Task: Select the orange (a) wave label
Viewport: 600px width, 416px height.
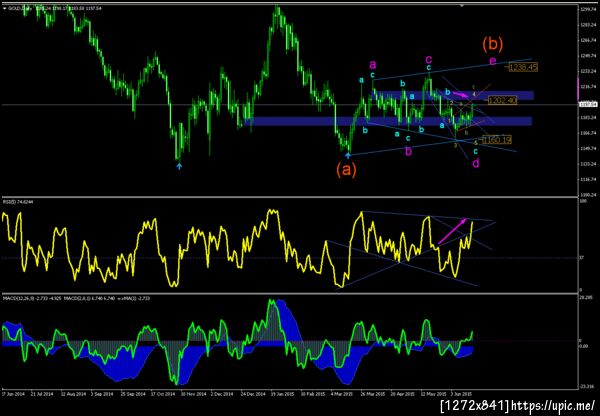Action: coord(346,169)
